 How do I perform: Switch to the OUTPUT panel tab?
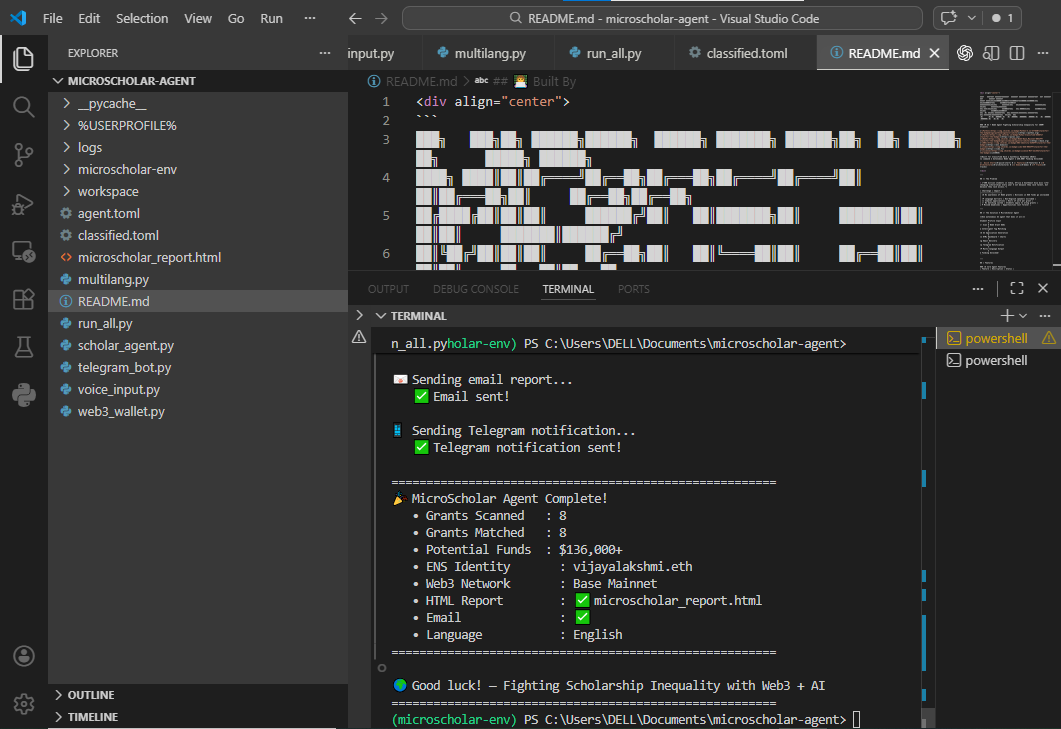(x=388, y=289)
